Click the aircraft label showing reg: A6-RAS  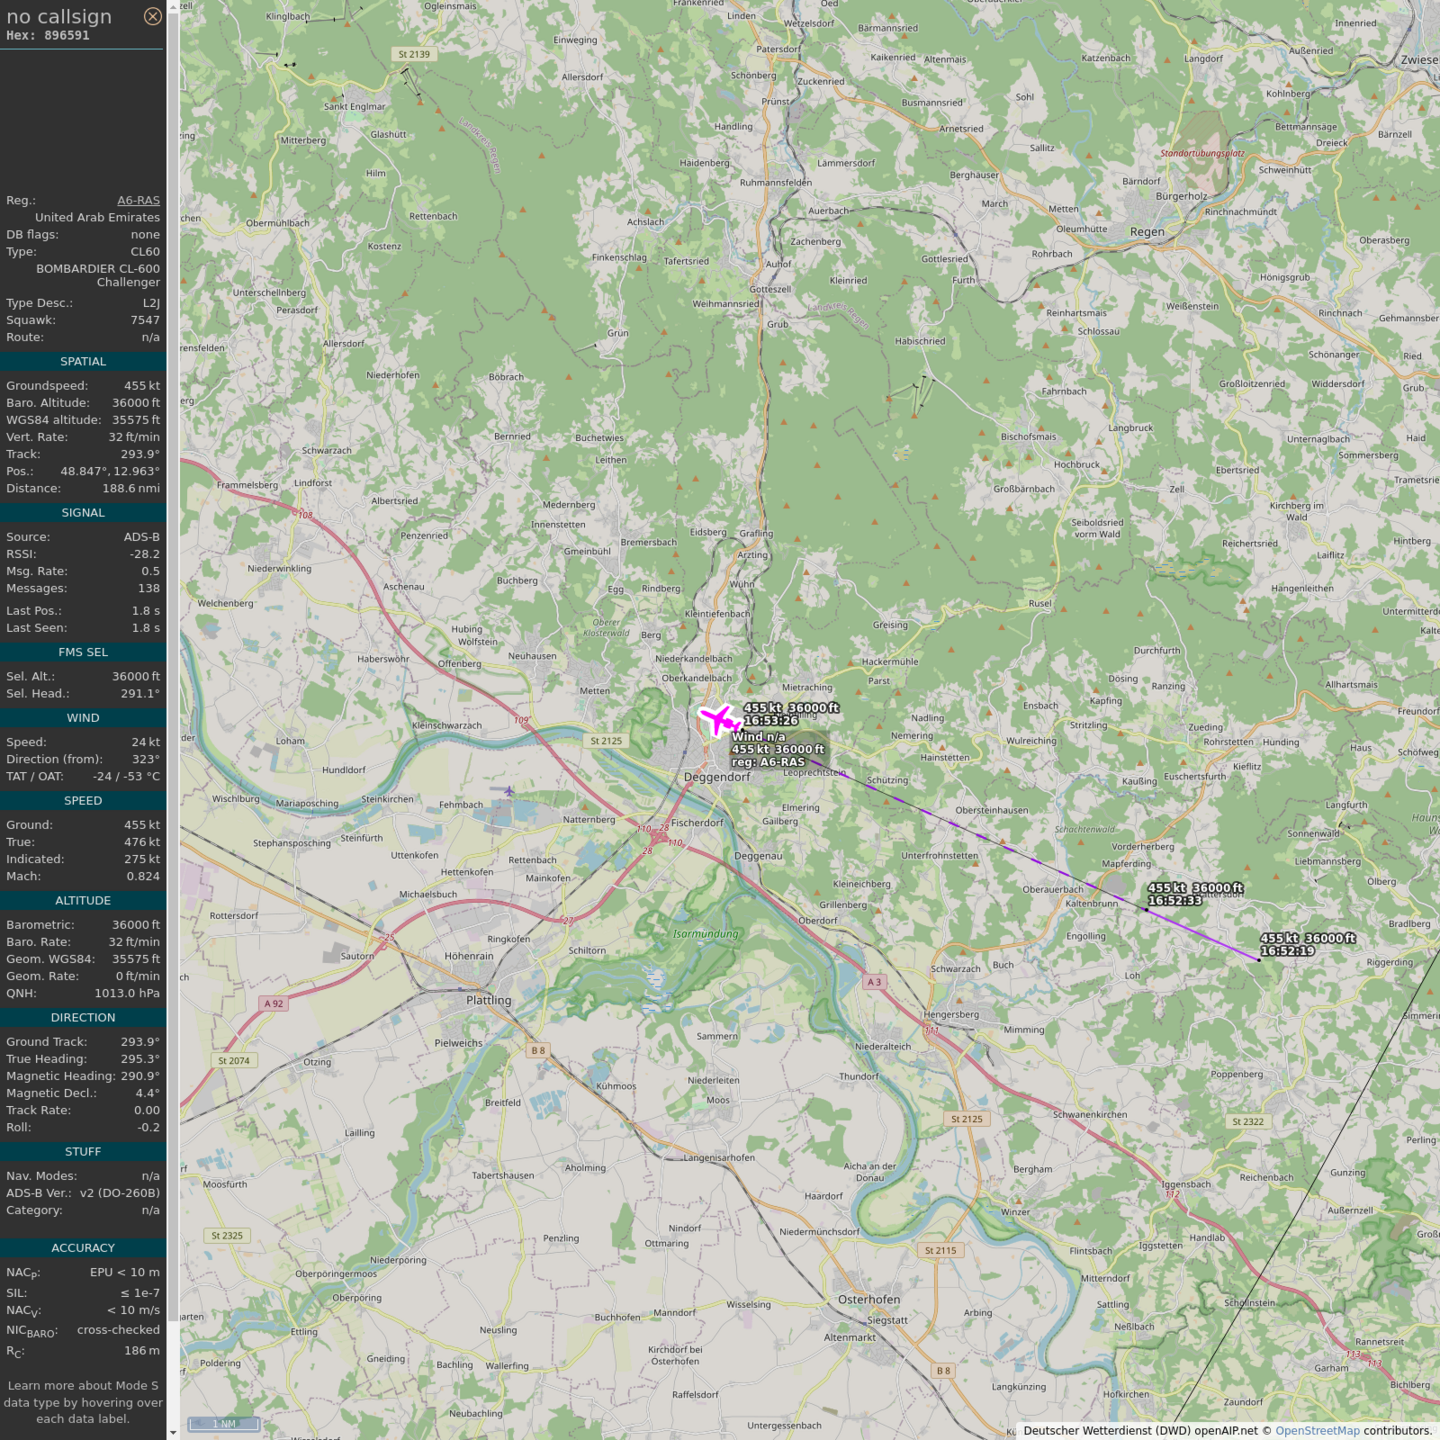pyautogui.click(x=768, y=762)
